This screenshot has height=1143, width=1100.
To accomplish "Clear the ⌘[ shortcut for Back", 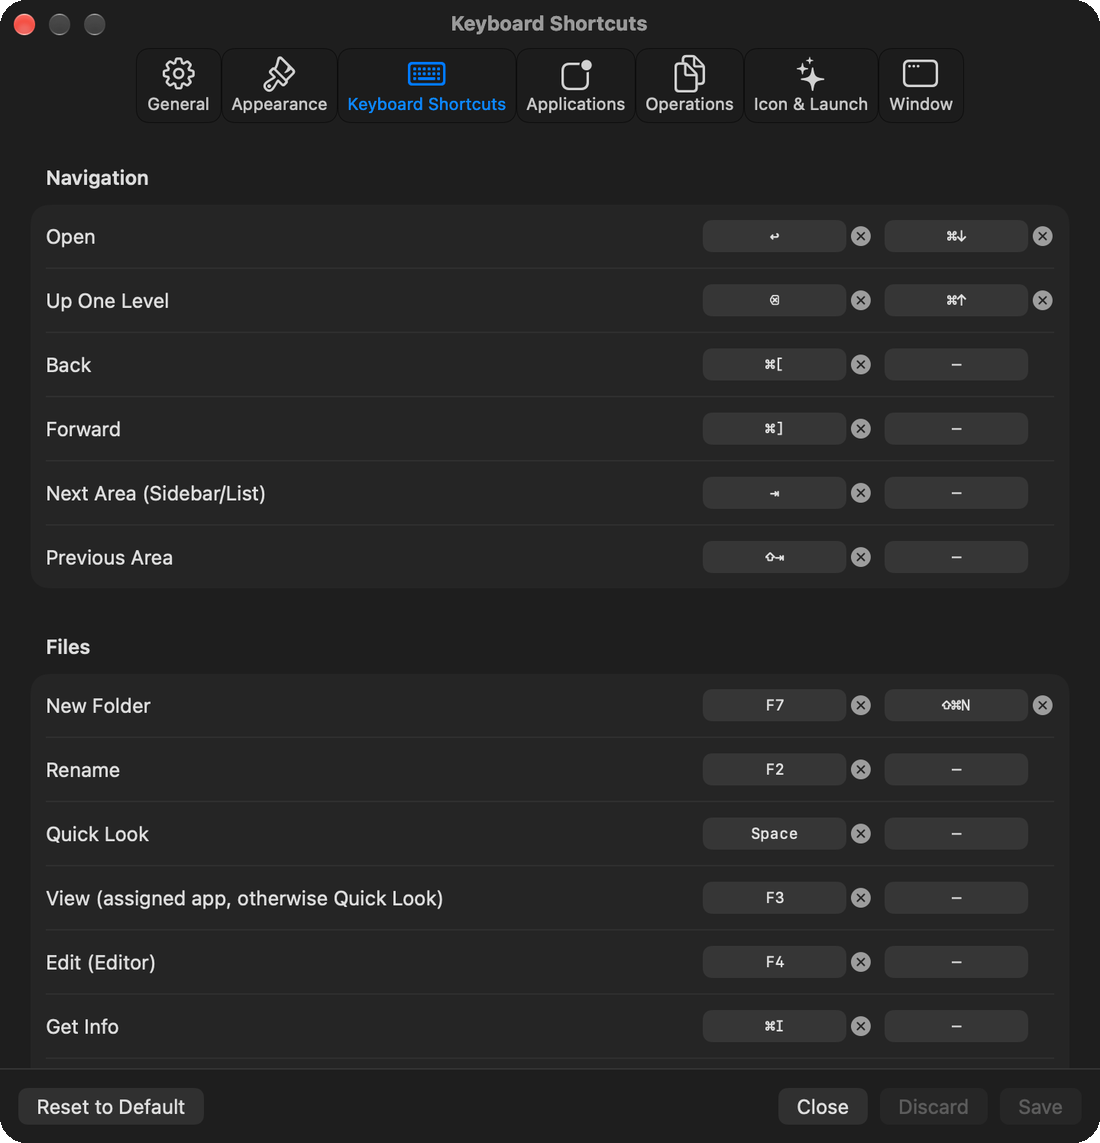I will click(x=861, y=364).
